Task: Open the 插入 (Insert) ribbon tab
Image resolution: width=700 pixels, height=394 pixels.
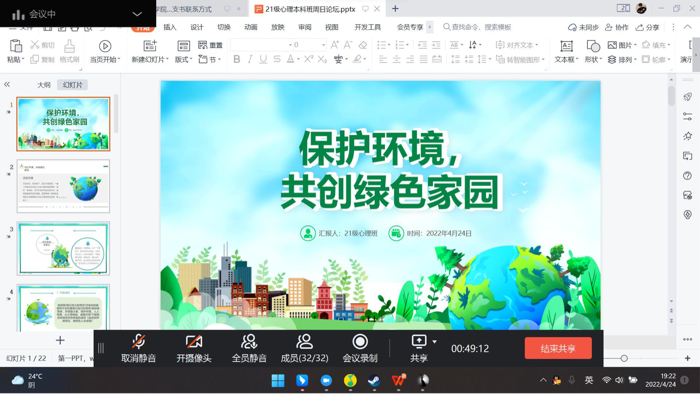Action: click(170, 27)
